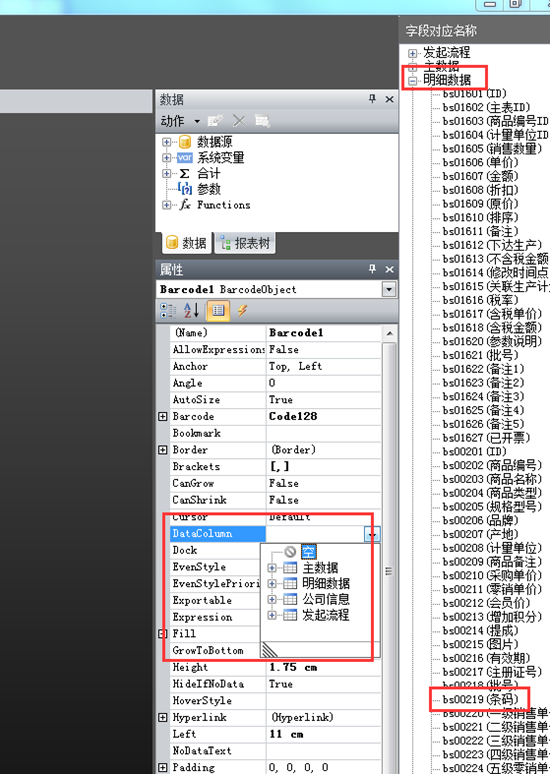Open the Barcode1 object selector dropdown
550x774 pixels.
click(389, 289)
